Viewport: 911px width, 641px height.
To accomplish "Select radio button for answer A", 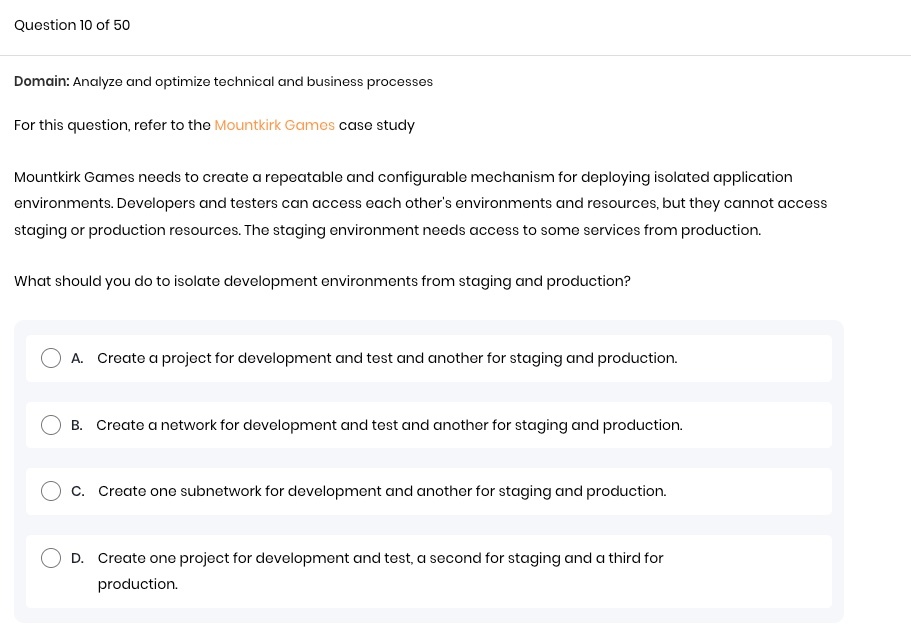I will point(51,358).
